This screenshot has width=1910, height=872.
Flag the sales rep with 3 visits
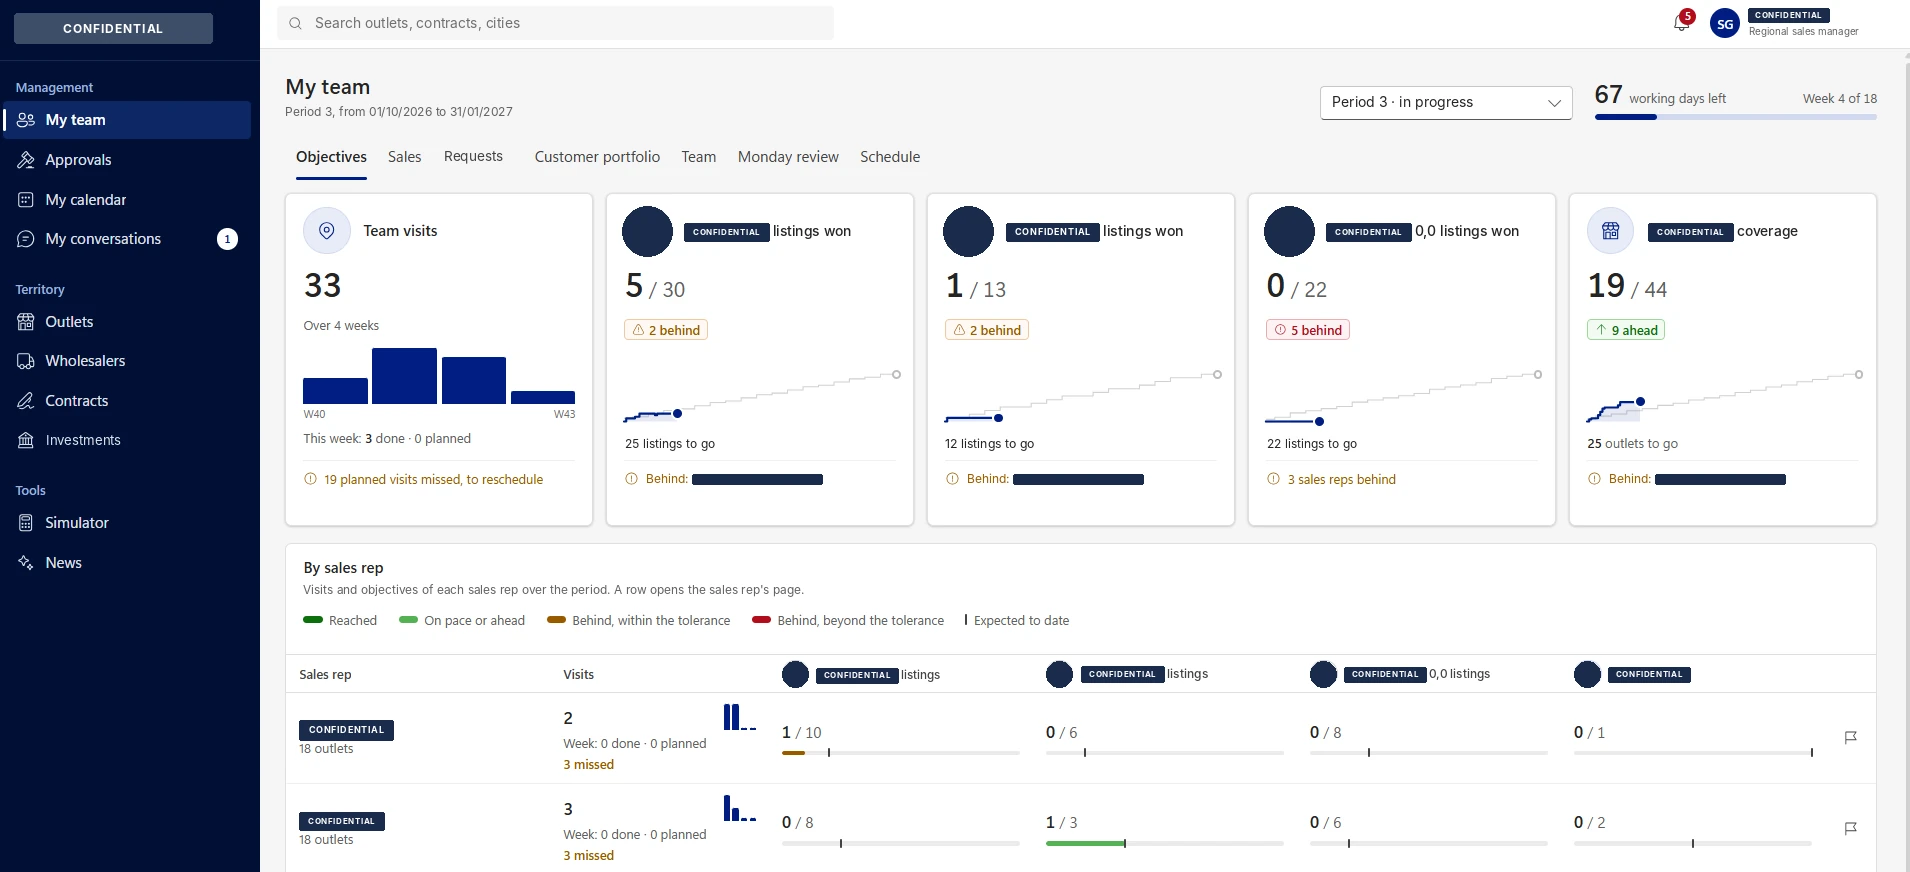click(1851, 828)
